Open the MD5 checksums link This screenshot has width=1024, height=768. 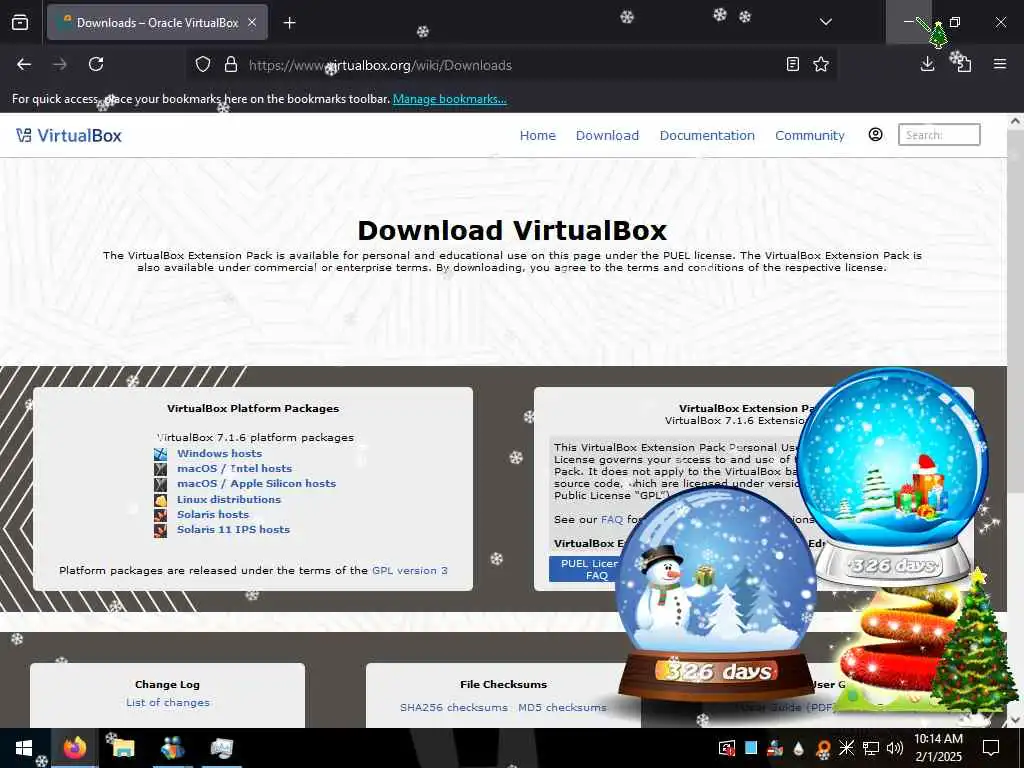tap(562, 707)
